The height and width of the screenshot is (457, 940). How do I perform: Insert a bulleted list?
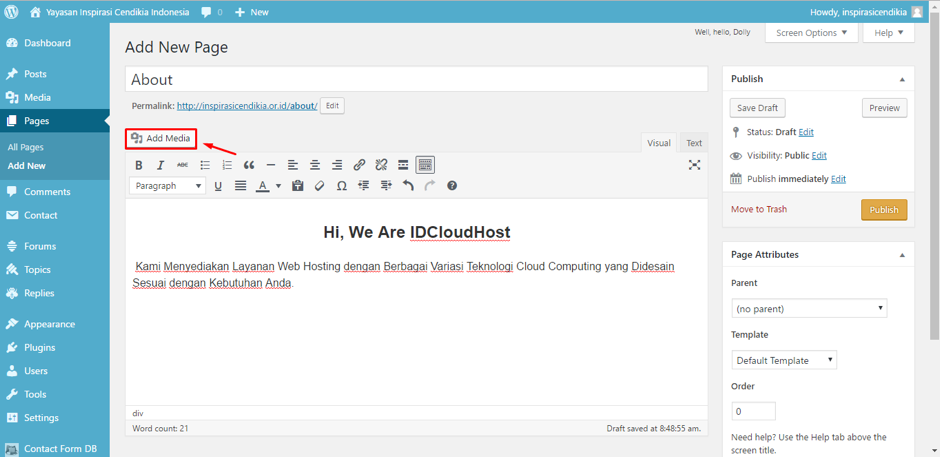click(205, 165)
